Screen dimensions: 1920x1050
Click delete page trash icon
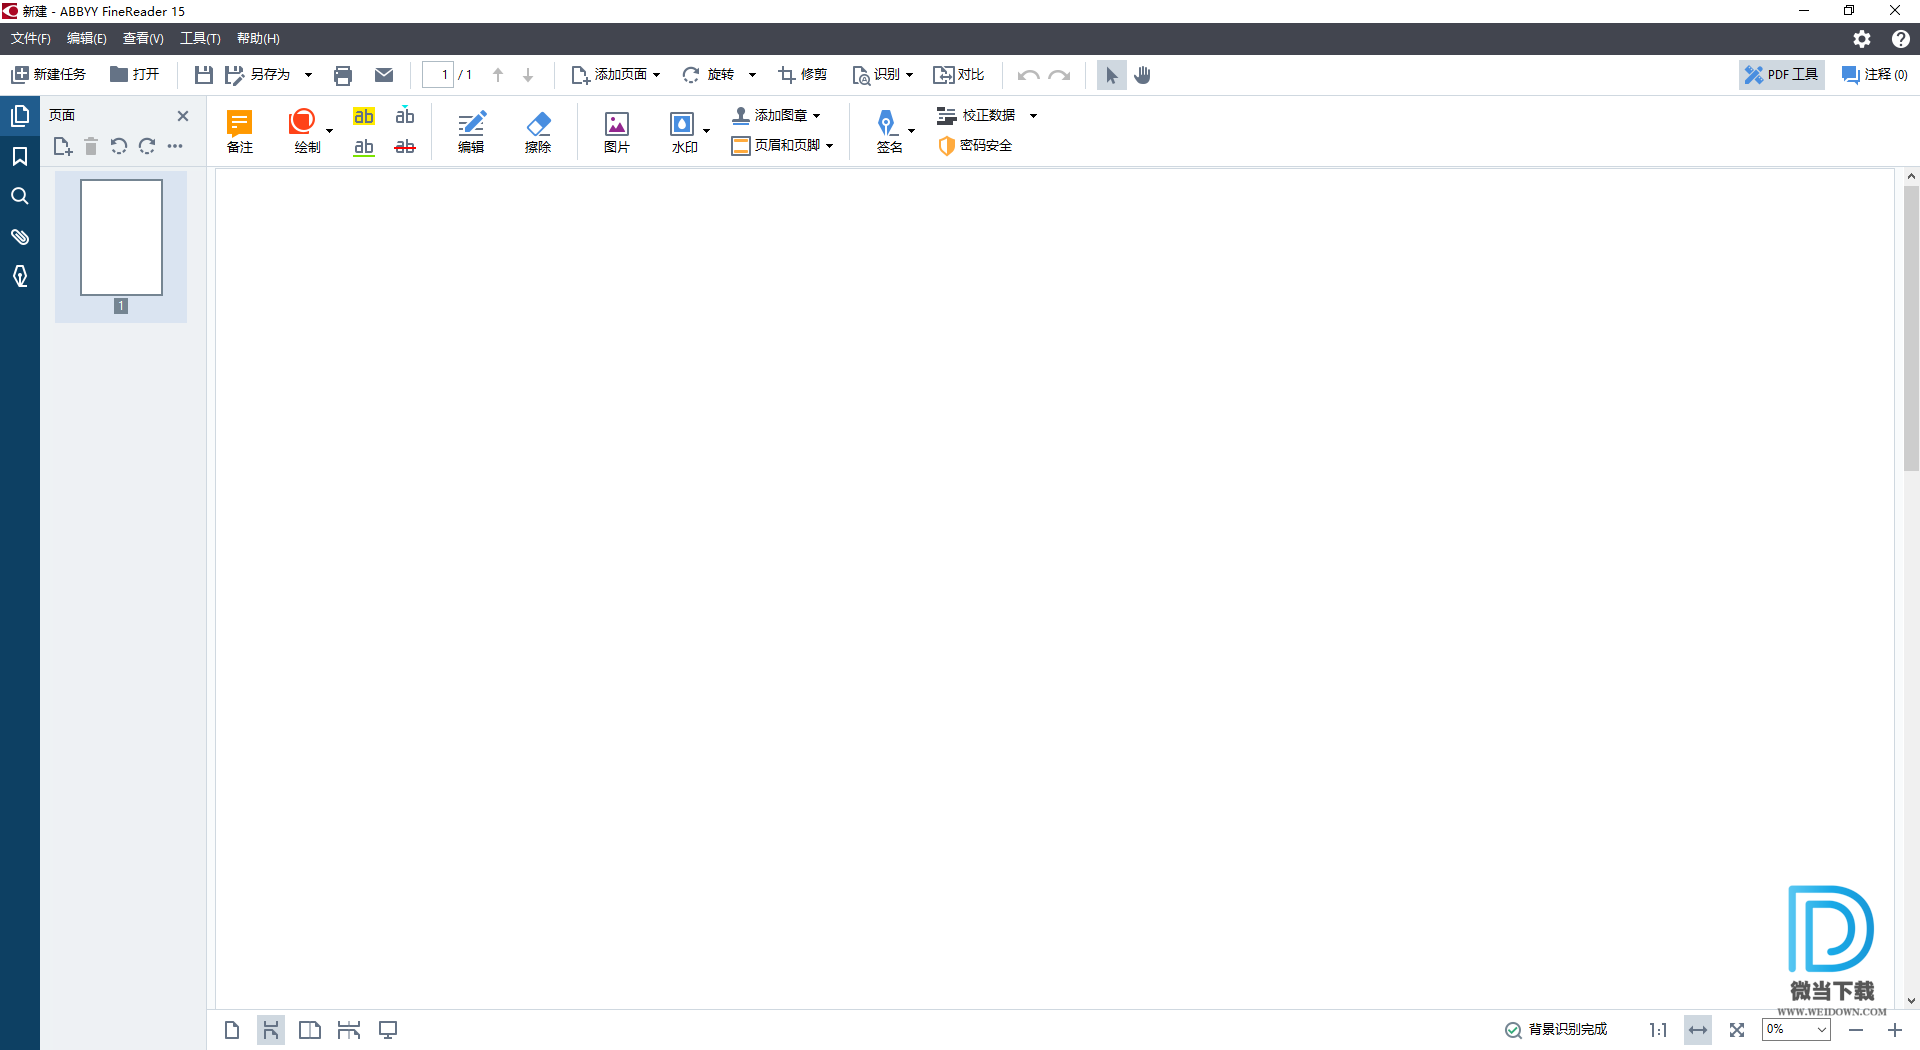[x=91, y=147]
